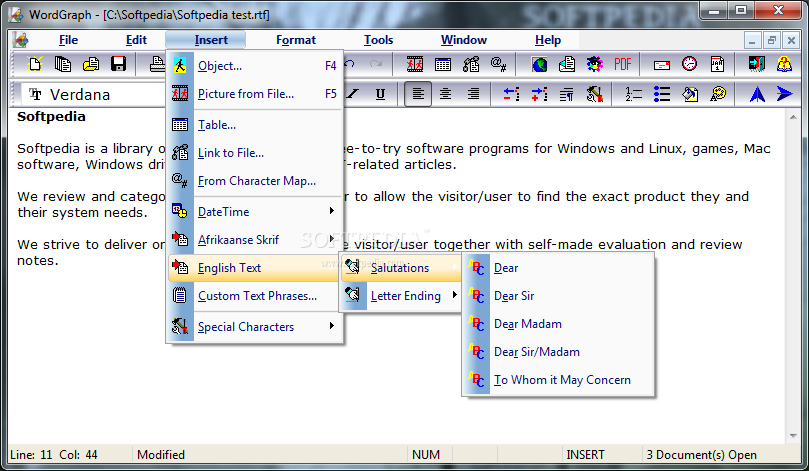Click the scrollbar down arrow
Screen dimensions: 809x471
pos(792,436)
